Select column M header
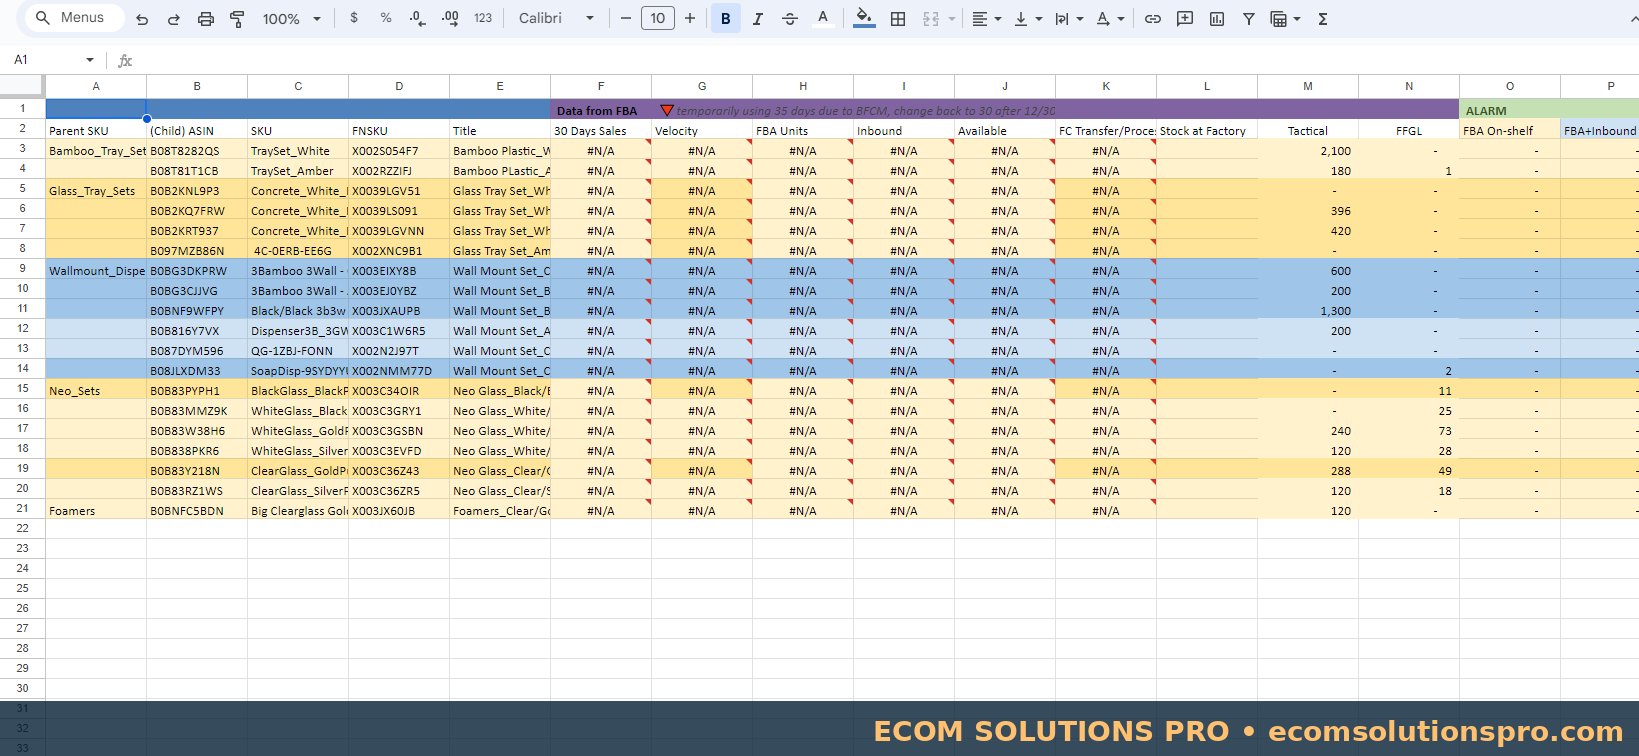Viewport: 1639px width, 756px height. (1308, 86)
